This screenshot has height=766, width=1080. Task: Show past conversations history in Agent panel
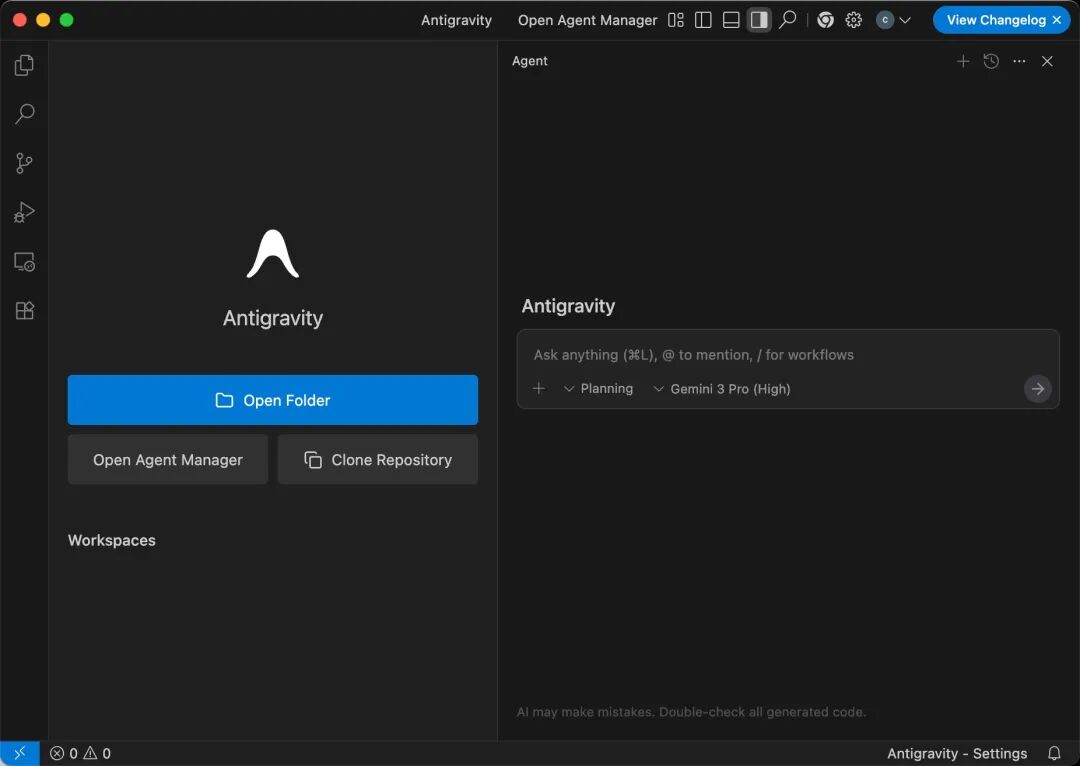point(991,61)
